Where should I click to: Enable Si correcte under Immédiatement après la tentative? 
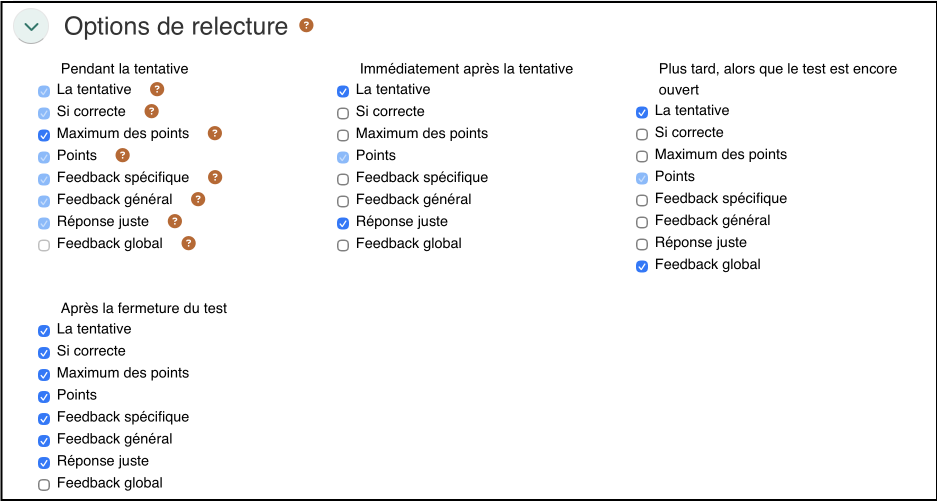pos(343,113)
